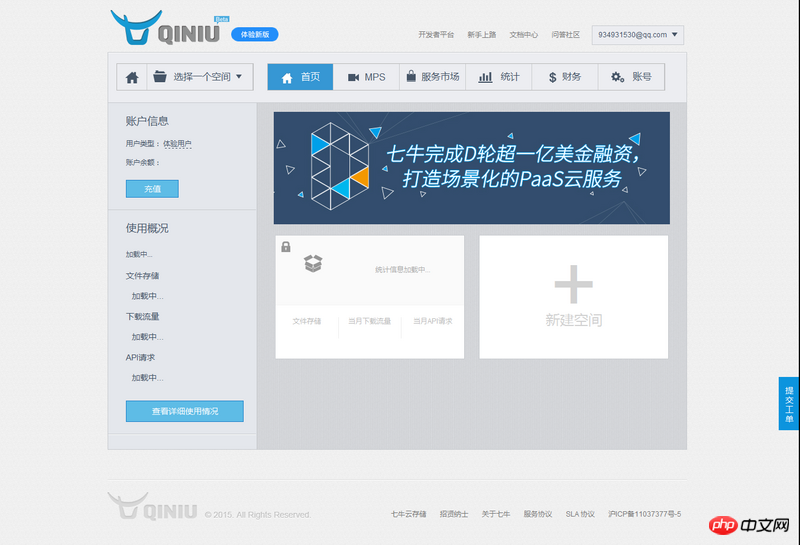Click the 新建空间 label
Screen dimensions: 800x545
573,320
